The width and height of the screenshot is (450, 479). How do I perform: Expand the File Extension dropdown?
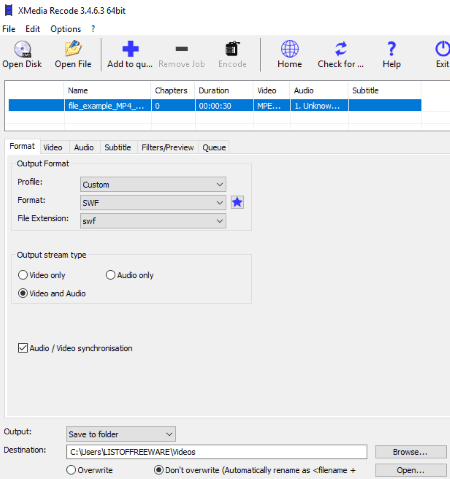click(x=153, y=221)
